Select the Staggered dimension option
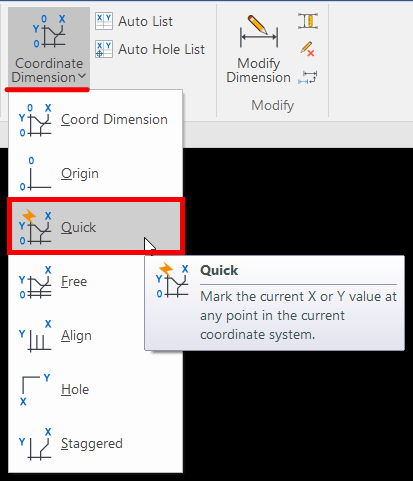The image size is (413, 481). (x=96, y=443)
